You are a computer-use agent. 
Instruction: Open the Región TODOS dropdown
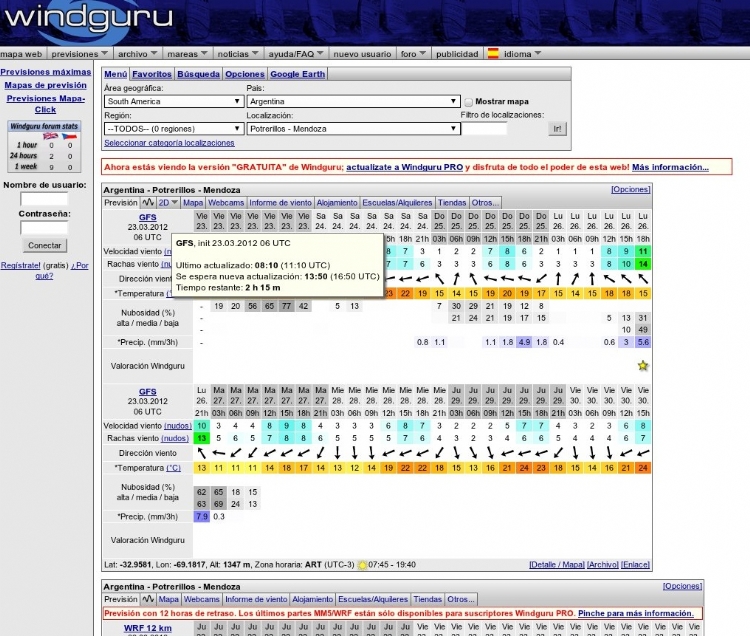coord(174,129)
